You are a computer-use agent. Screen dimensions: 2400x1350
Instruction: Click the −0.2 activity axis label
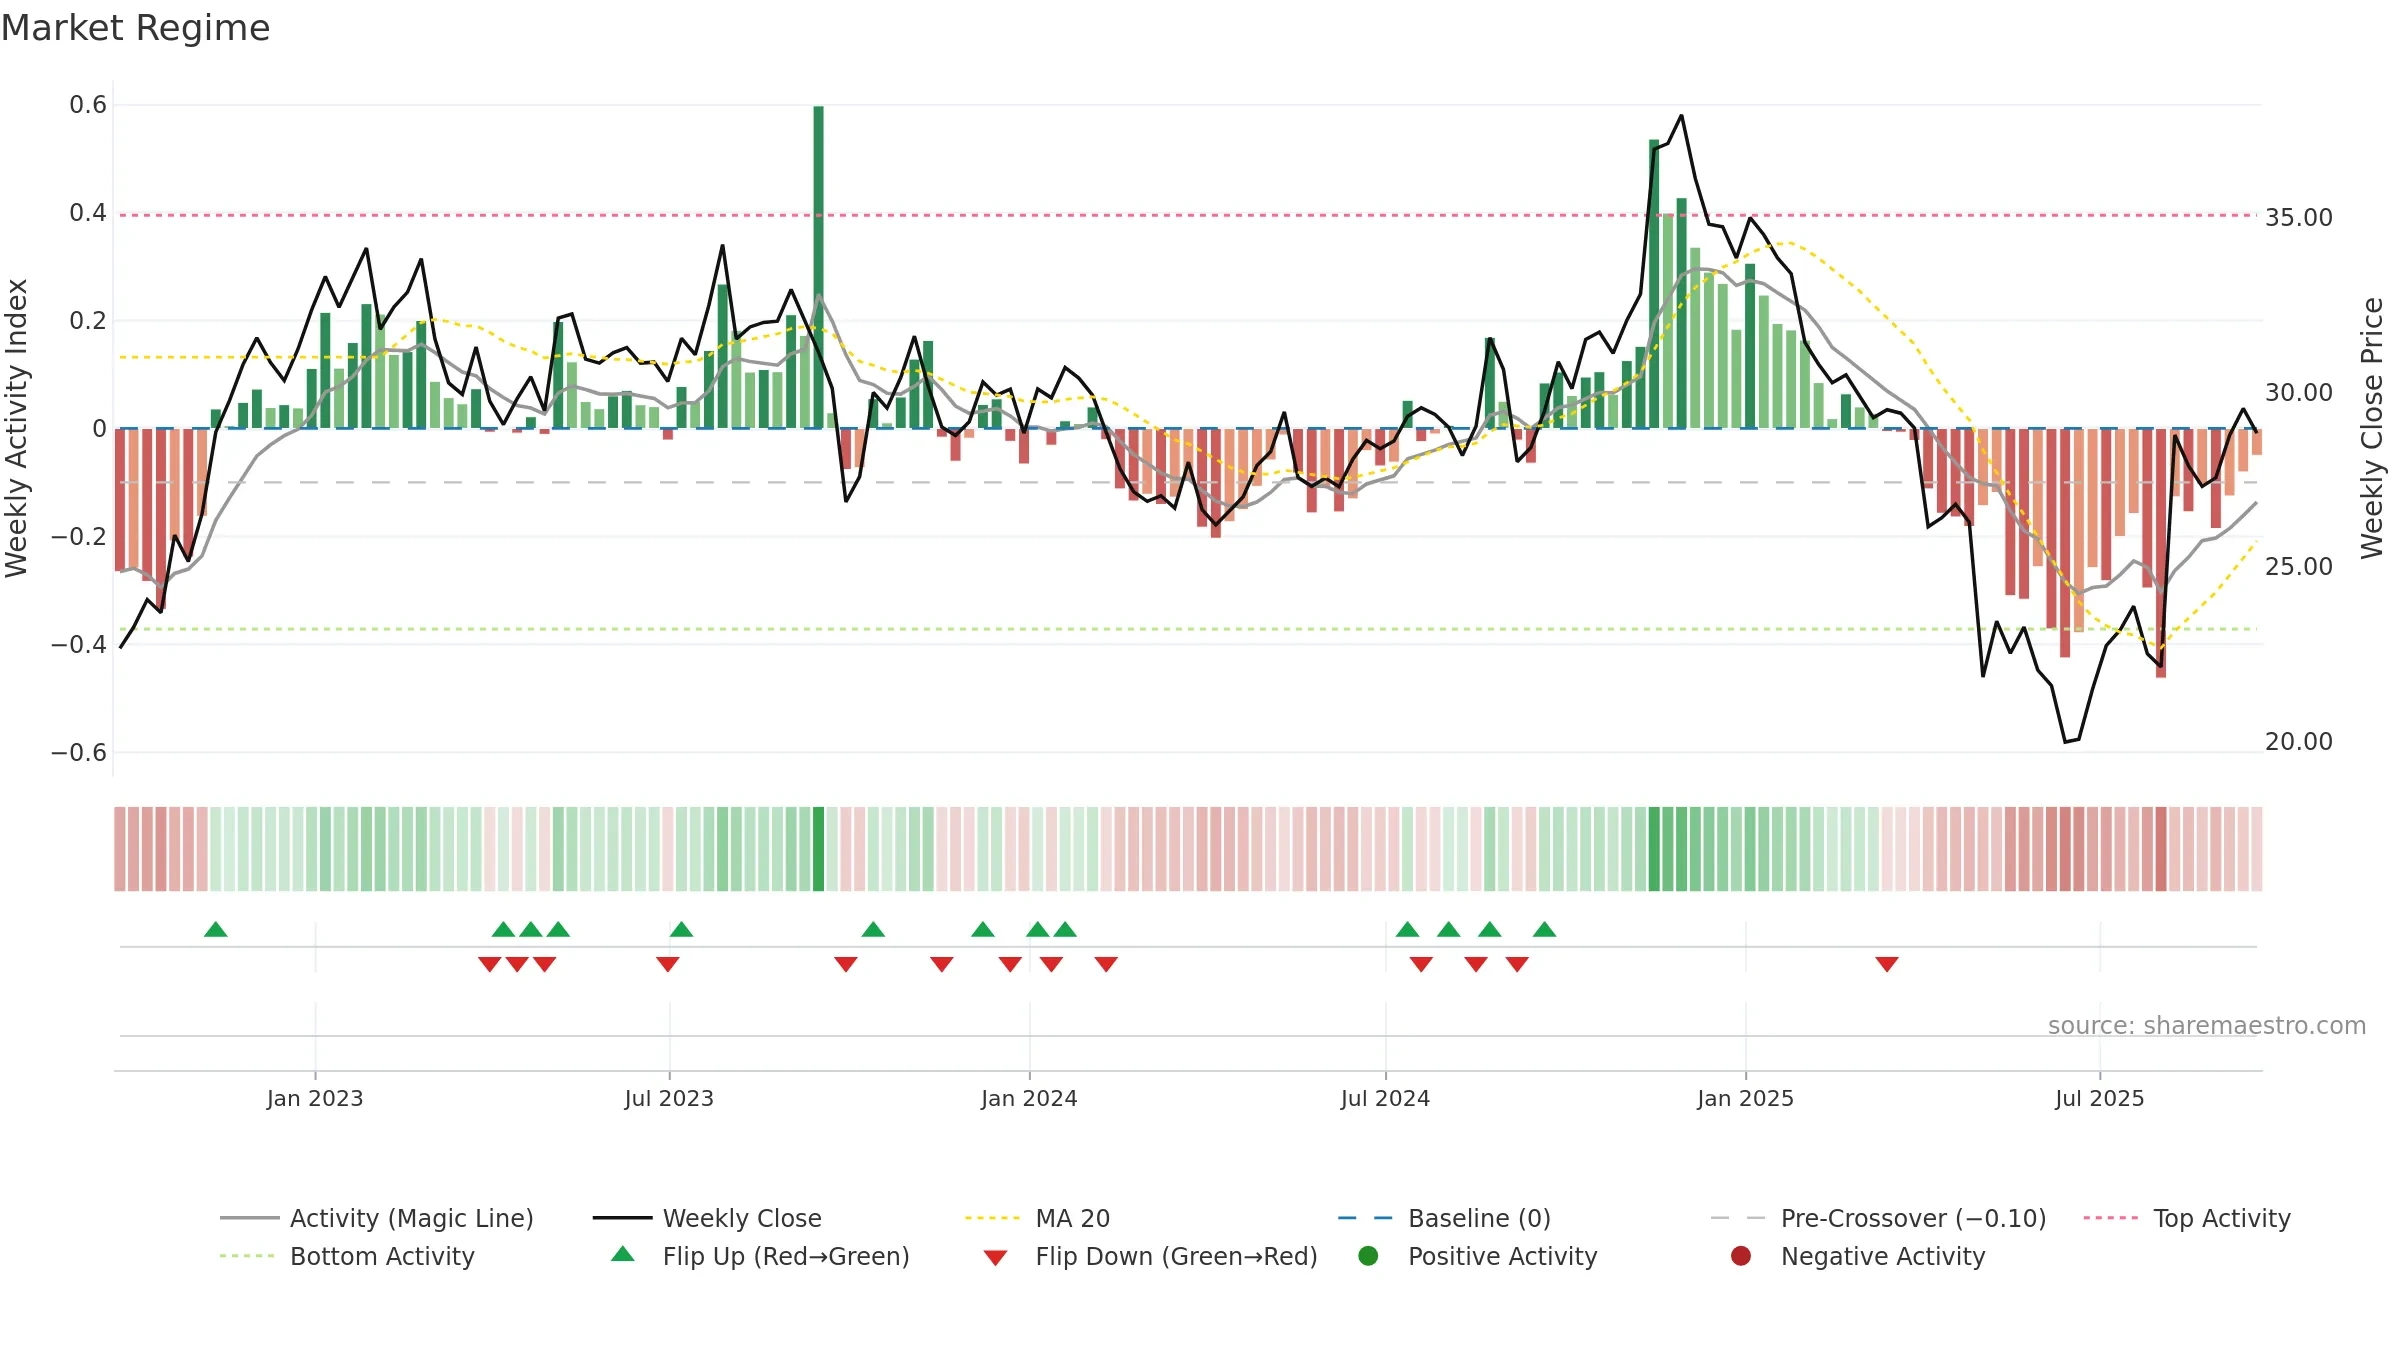79,537
